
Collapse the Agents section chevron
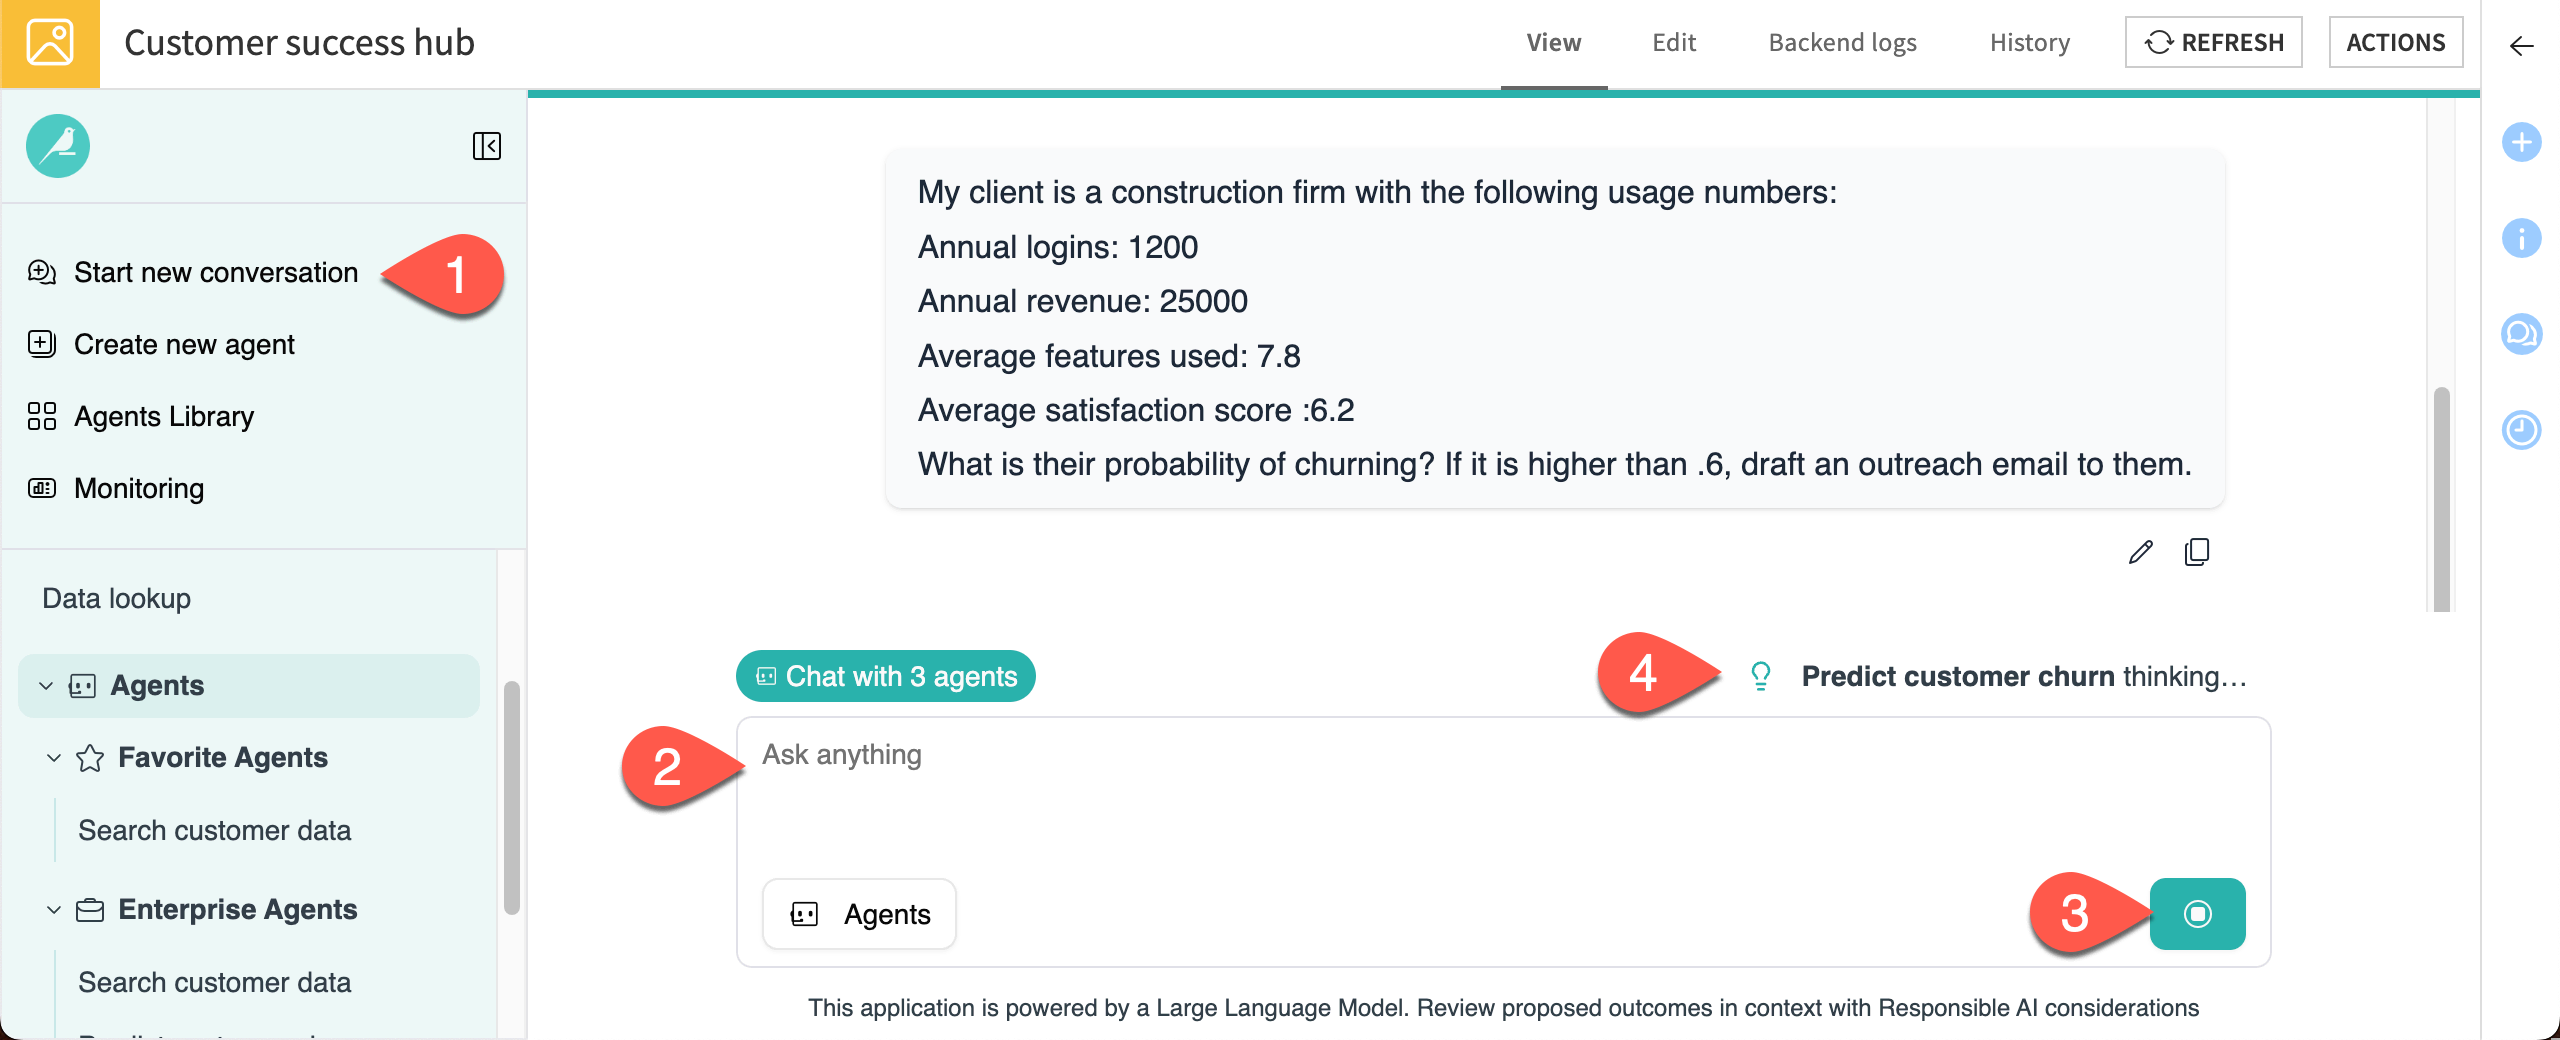(x=45, y=686)
